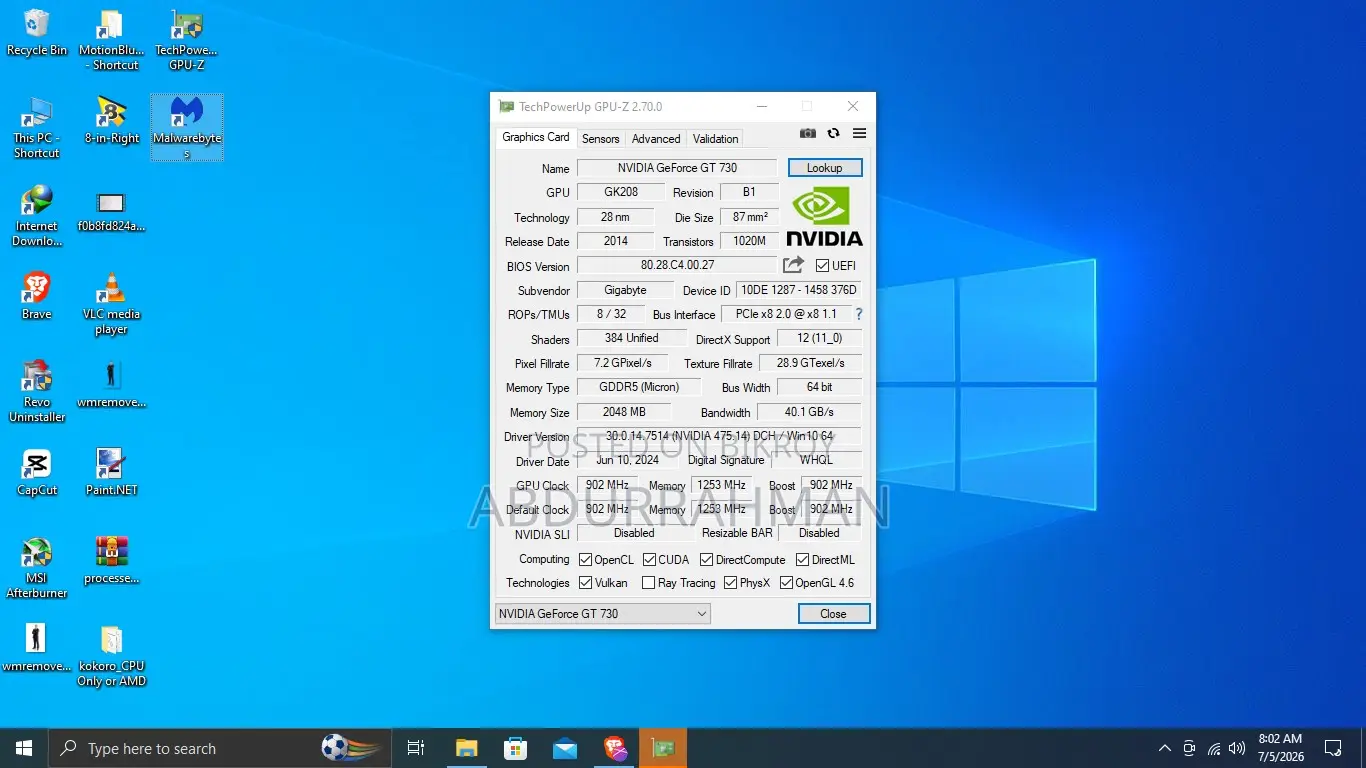Click the BIOS share/export arrow icon
Screen dimensions: 1366x768
point(793,265)
